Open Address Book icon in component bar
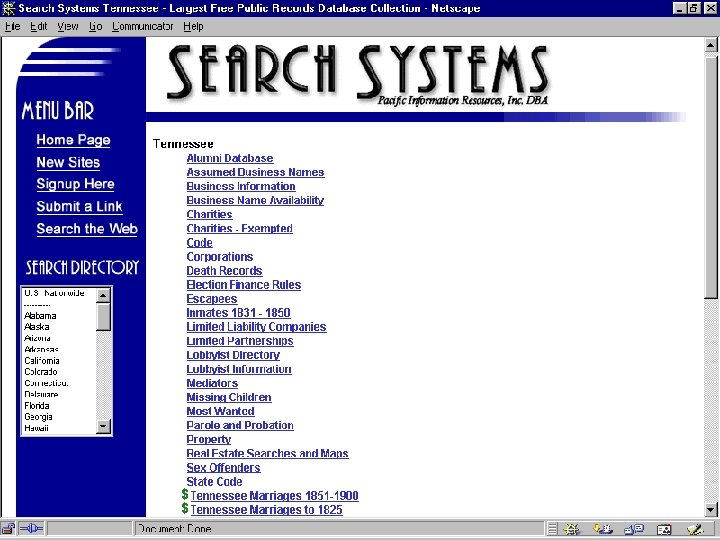720x540 pixels. 664,529
